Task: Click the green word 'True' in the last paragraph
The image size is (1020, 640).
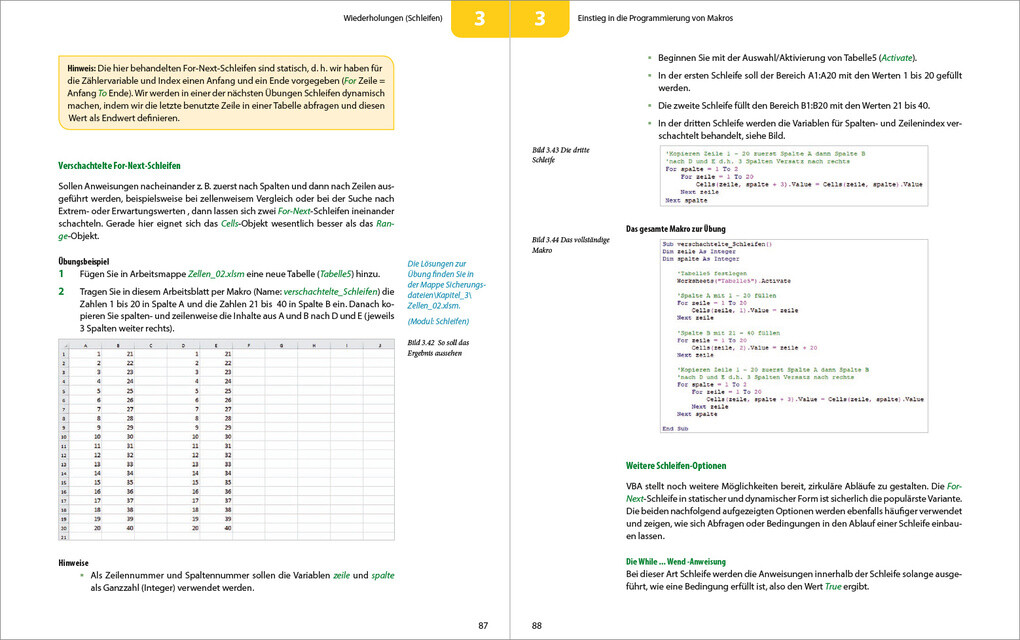Action: pyautogui.click(x=833, y=587)
